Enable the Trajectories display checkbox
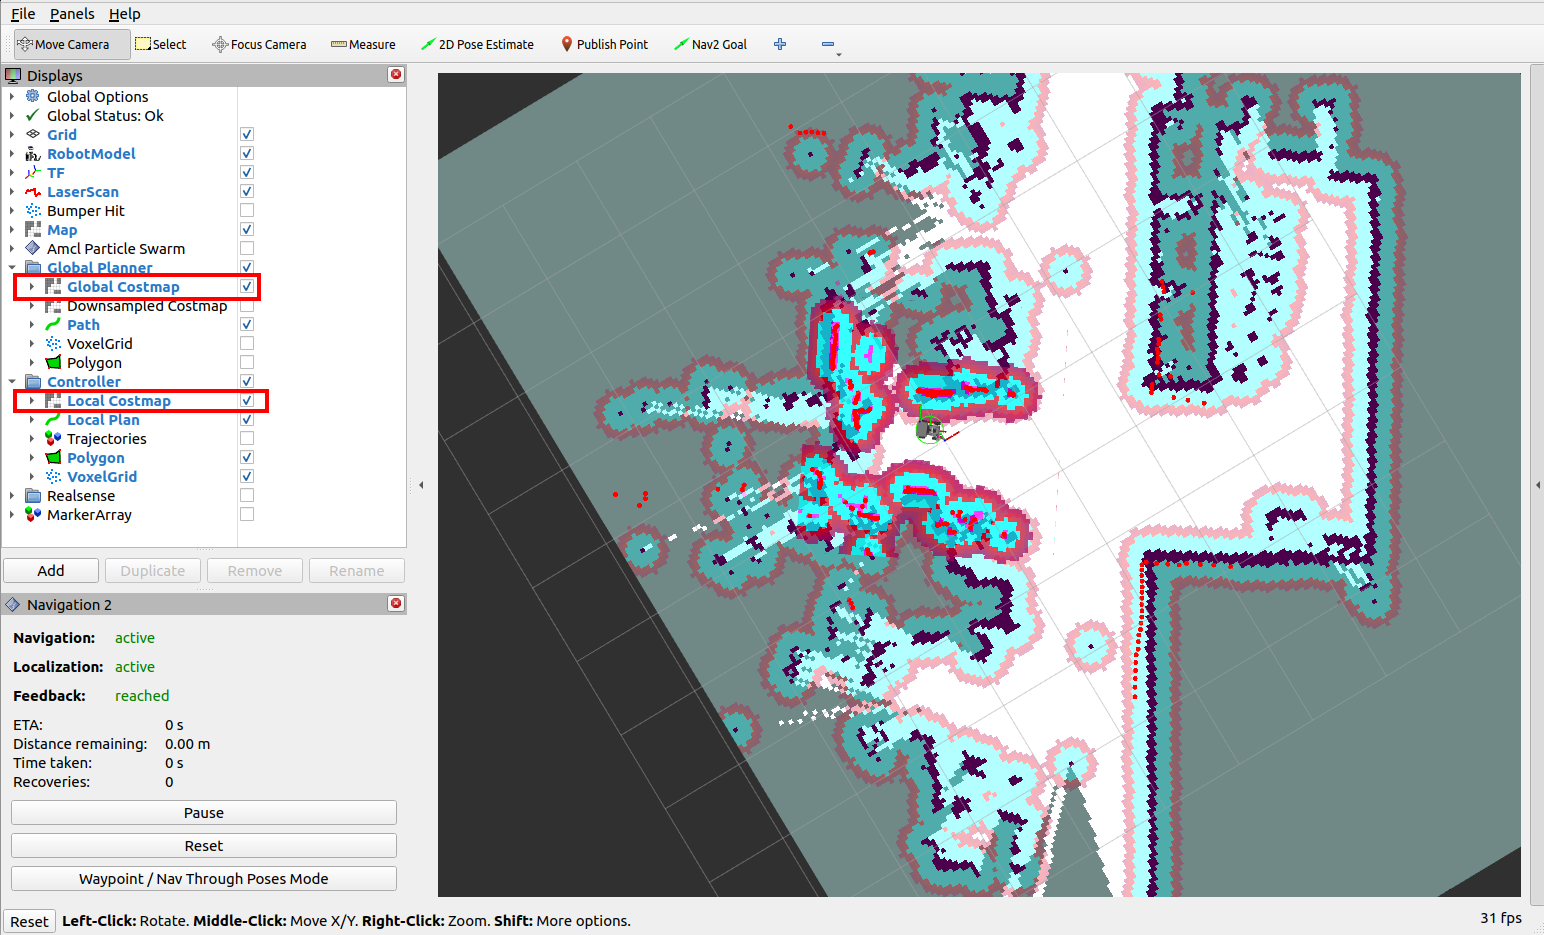This screenshot has width=1544, height=935. pos(247,439)
